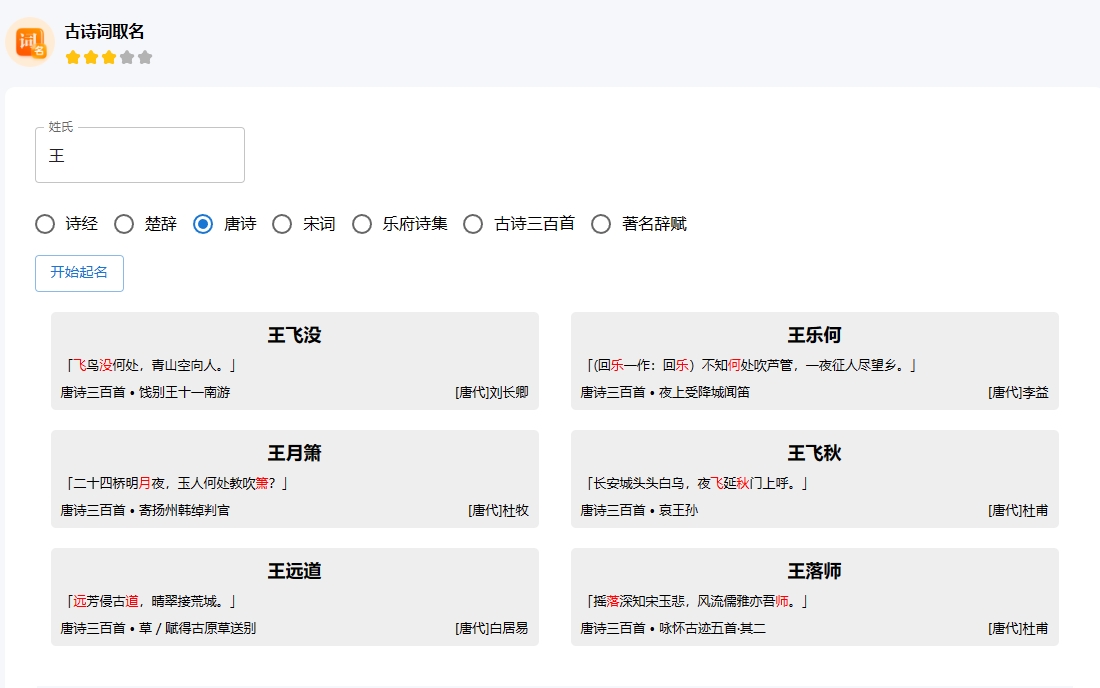
Task: Click the fifth empty rating star
Action: pos(145,57)
